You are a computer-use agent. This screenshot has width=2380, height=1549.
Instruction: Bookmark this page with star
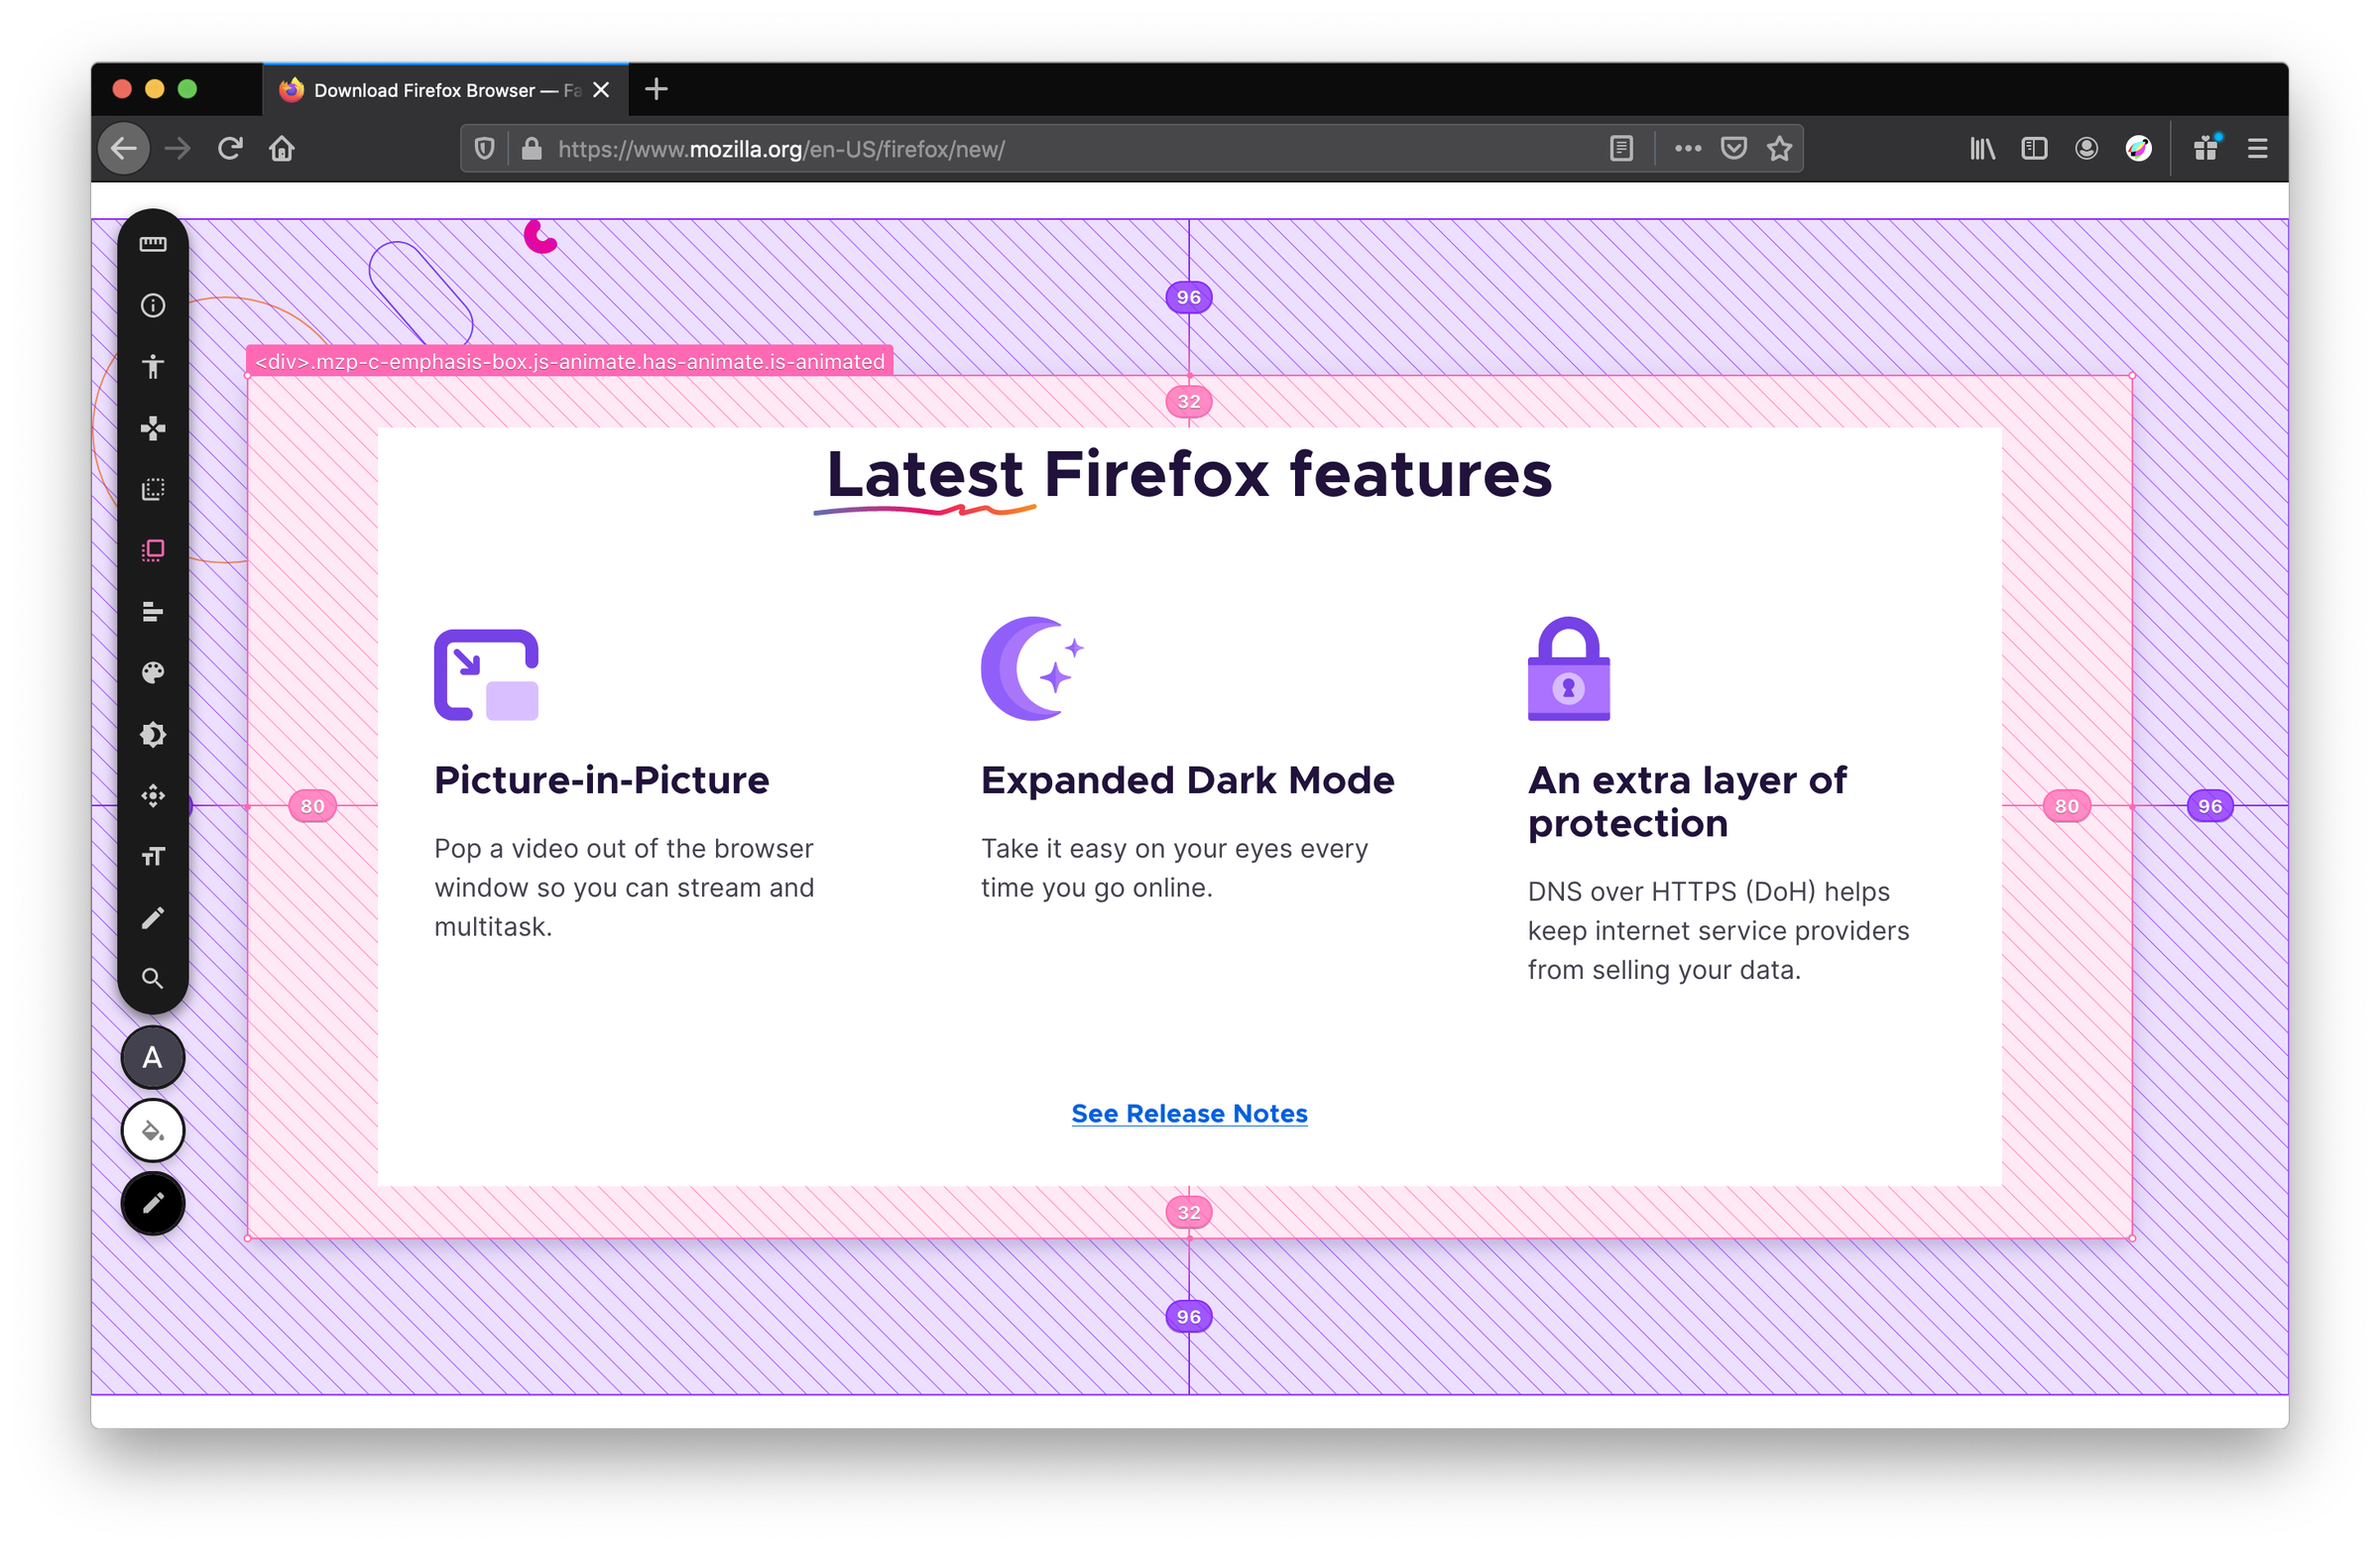(1780, 149)
